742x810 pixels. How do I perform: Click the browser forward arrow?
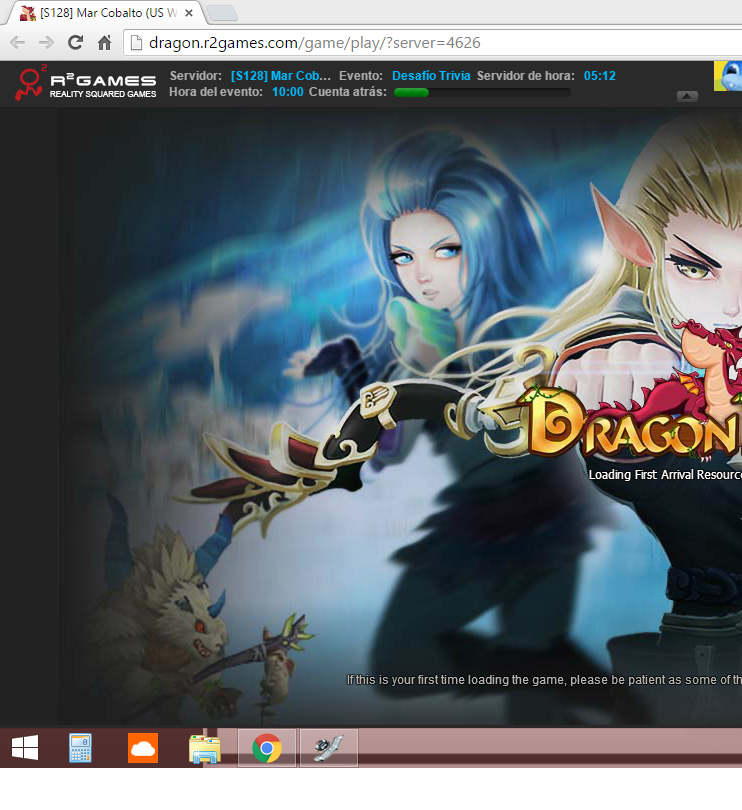46,43
